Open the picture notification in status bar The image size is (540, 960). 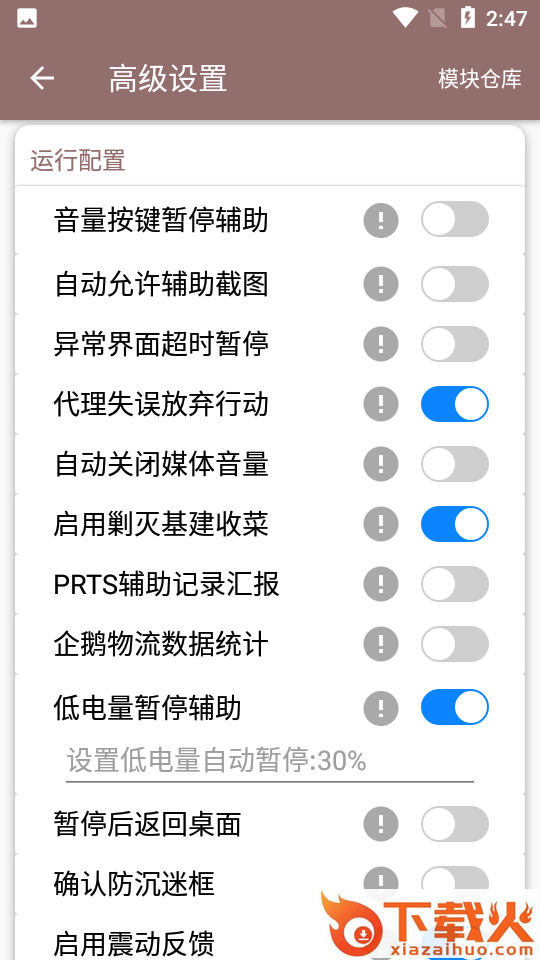[27, 19]
